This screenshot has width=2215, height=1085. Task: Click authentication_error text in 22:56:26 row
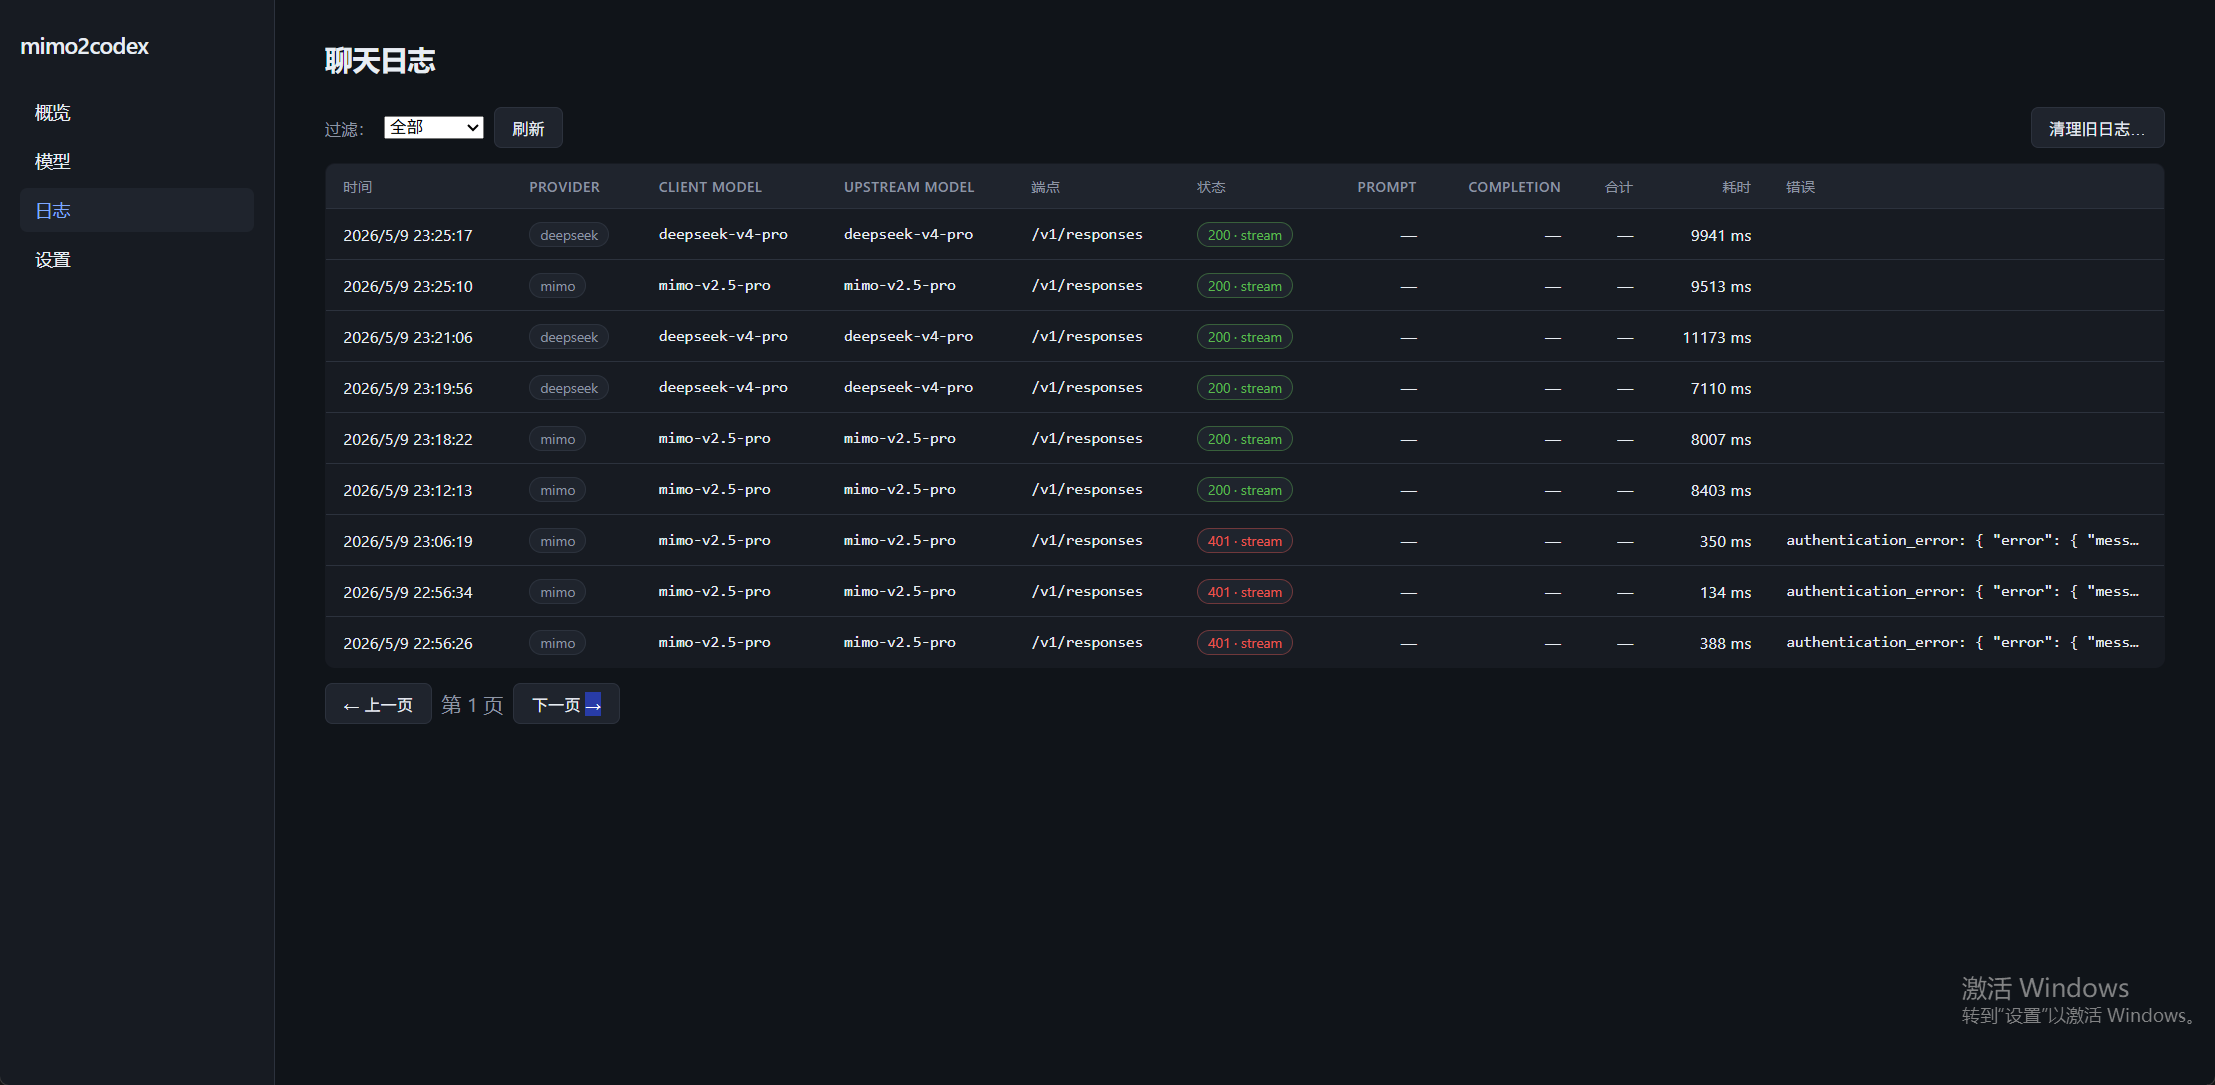click(x=1963, y=642)
